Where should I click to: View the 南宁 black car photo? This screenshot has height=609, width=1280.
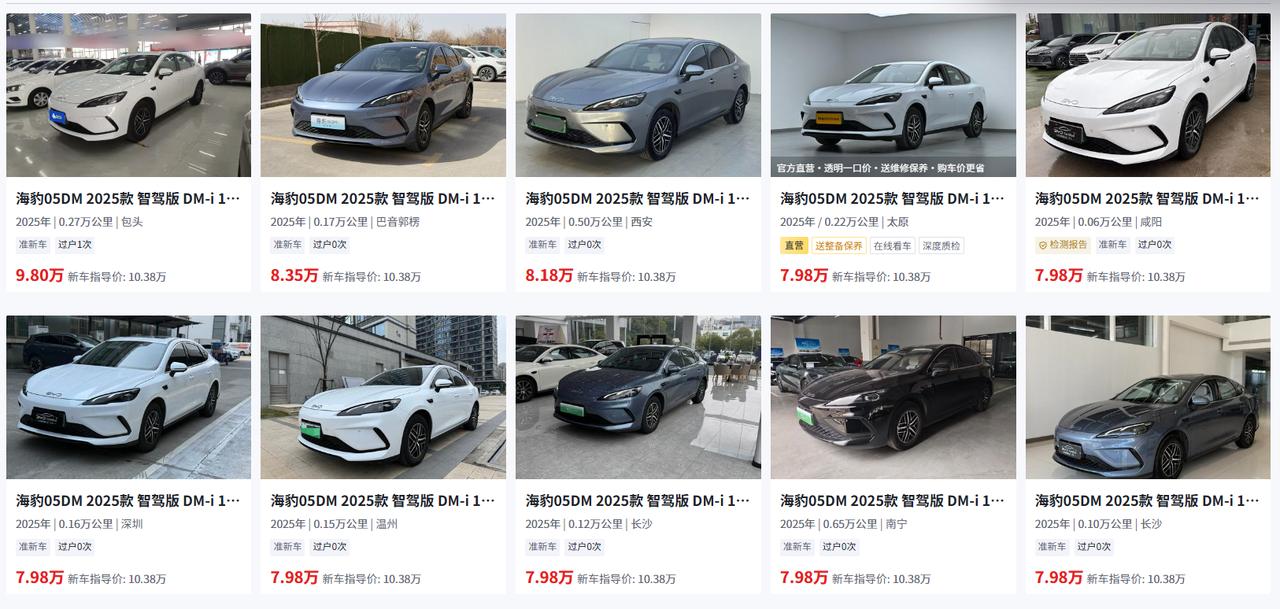pos(893,397)
